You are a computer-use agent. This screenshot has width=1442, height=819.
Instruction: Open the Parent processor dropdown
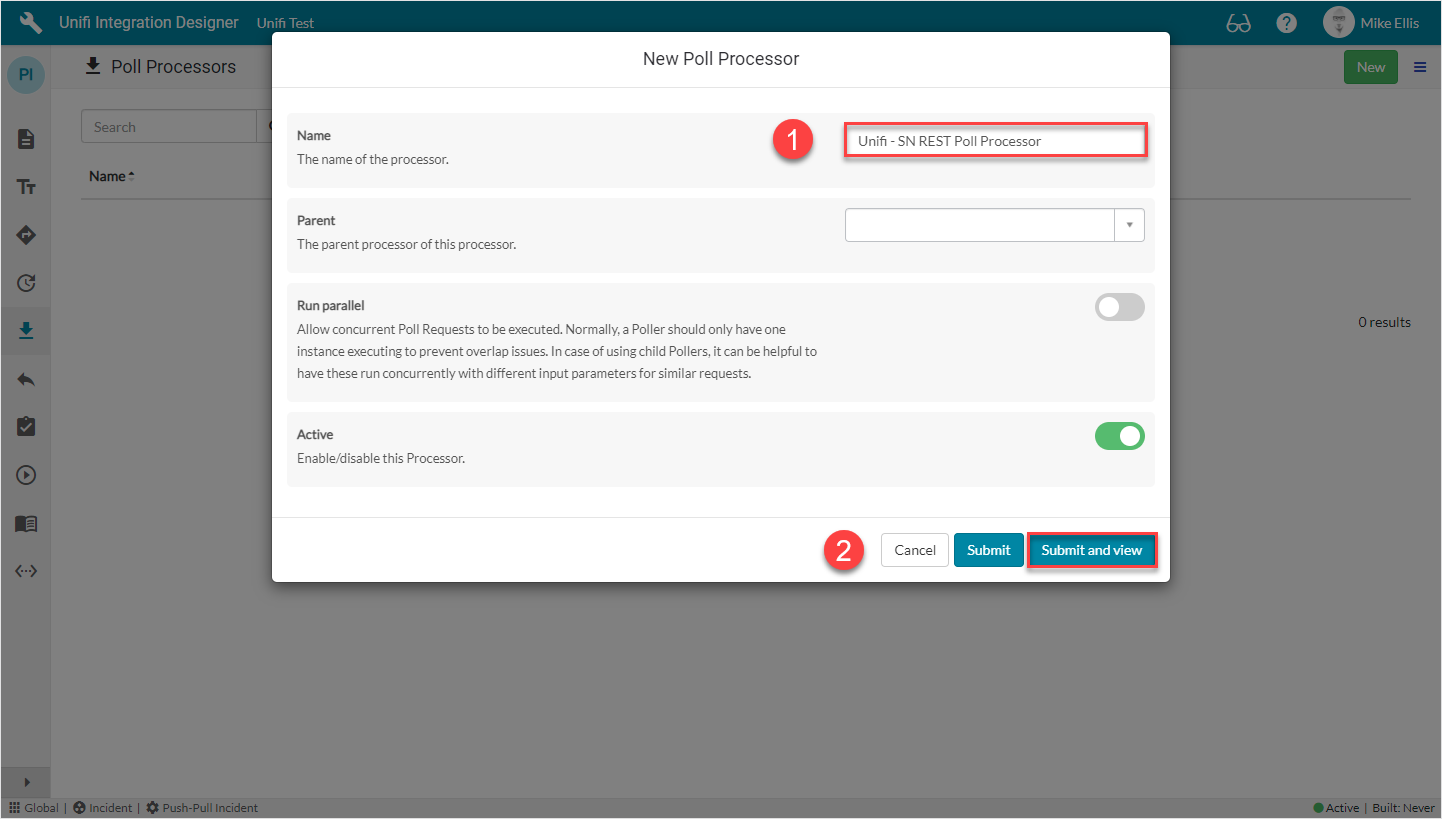point(1129,224)
